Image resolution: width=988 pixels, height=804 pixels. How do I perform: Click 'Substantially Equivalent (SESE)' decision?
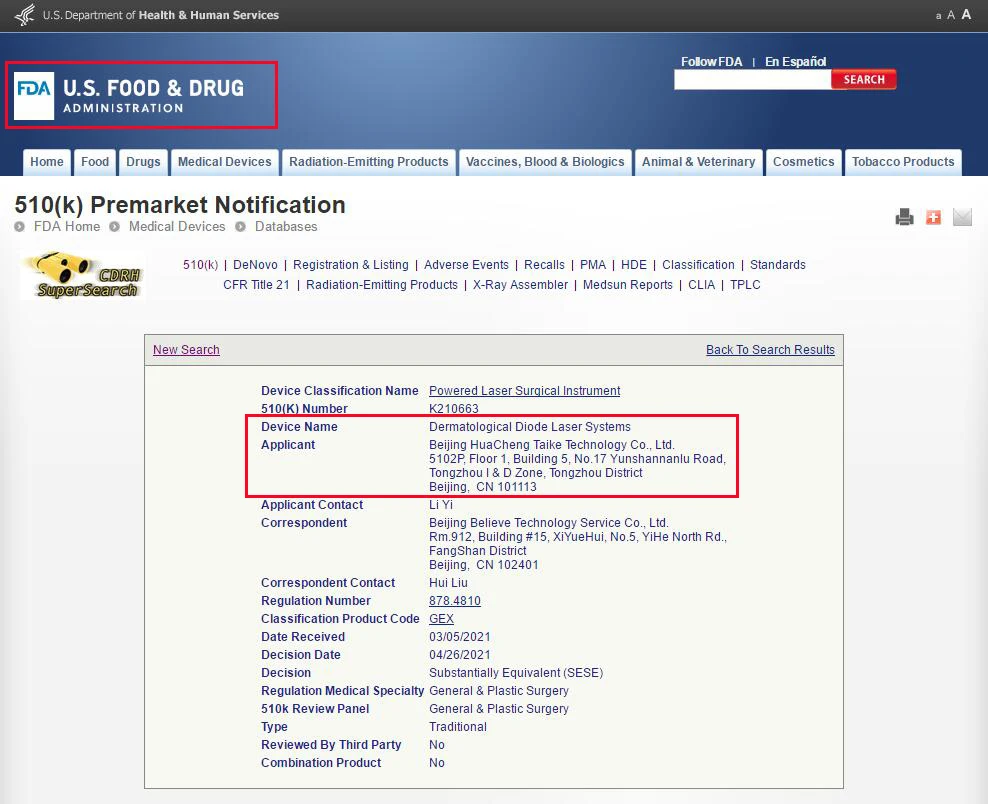[516, 673]
